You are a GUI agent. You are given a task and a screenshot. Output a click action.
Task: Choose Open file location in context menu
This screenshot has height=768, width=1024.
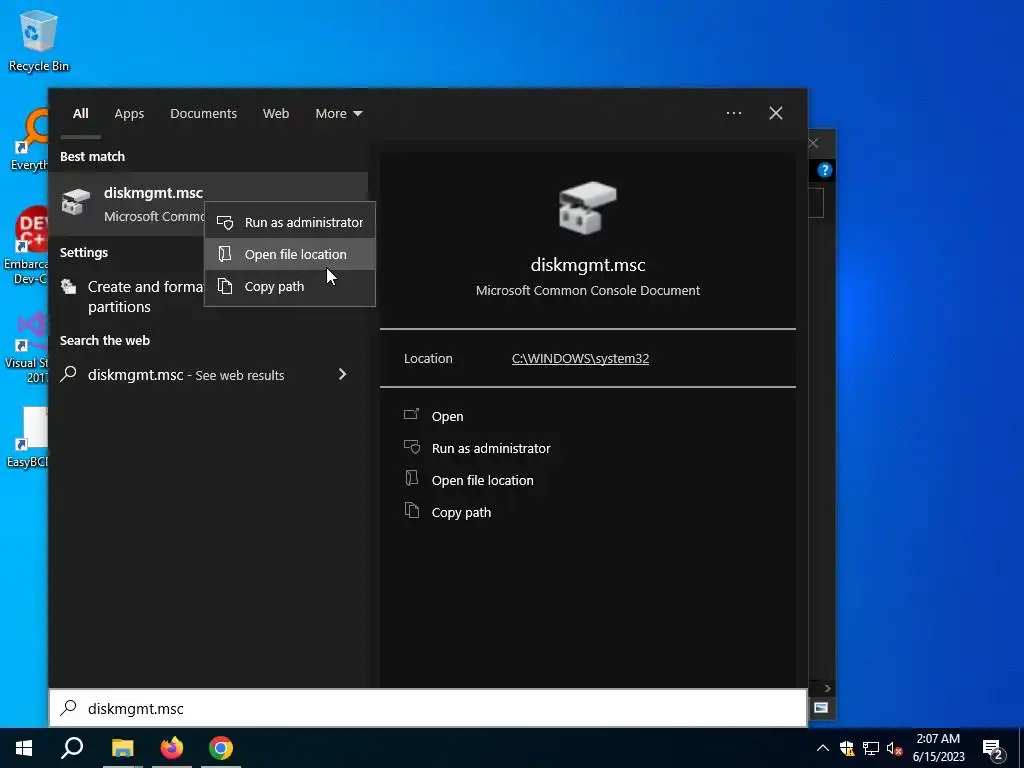pyautogui.click(x=290, y=255)
